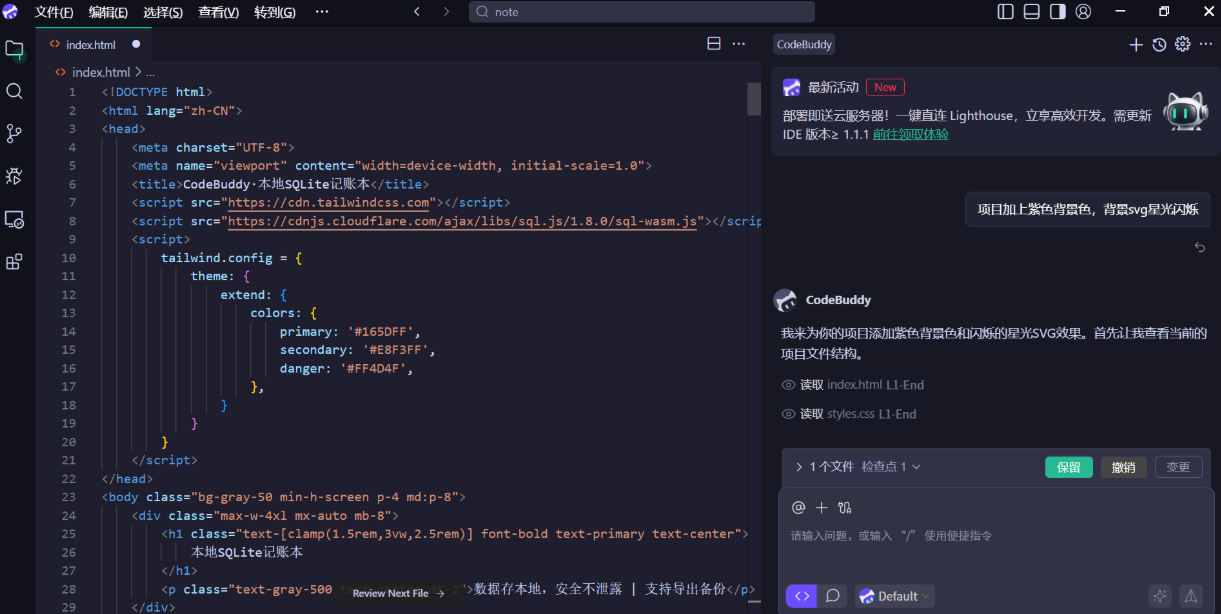Open CodeBuddy chat history
This screenshot has width=1221, height=614.
1159,44
